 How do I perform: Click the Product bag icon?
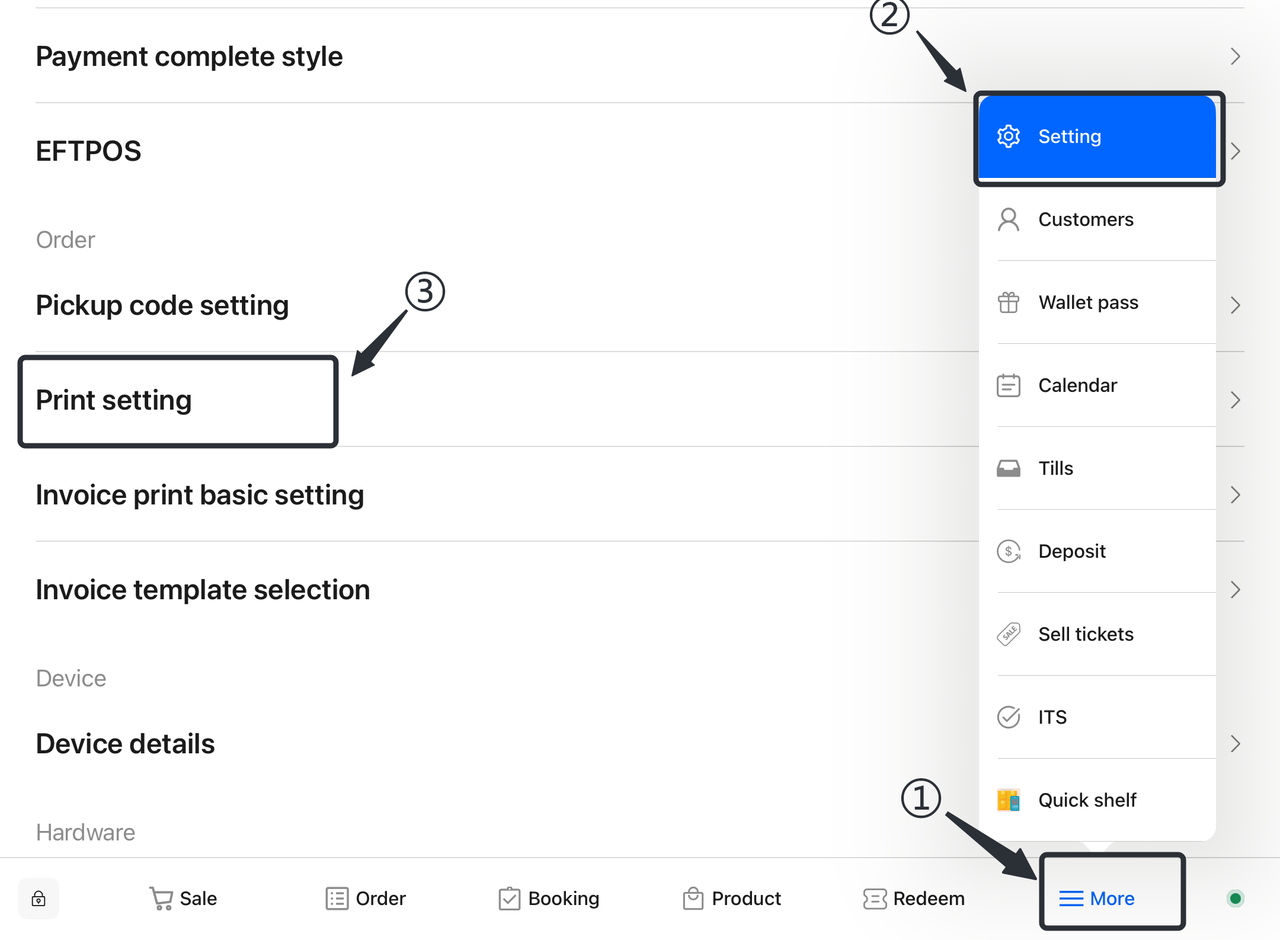(693, 898)
